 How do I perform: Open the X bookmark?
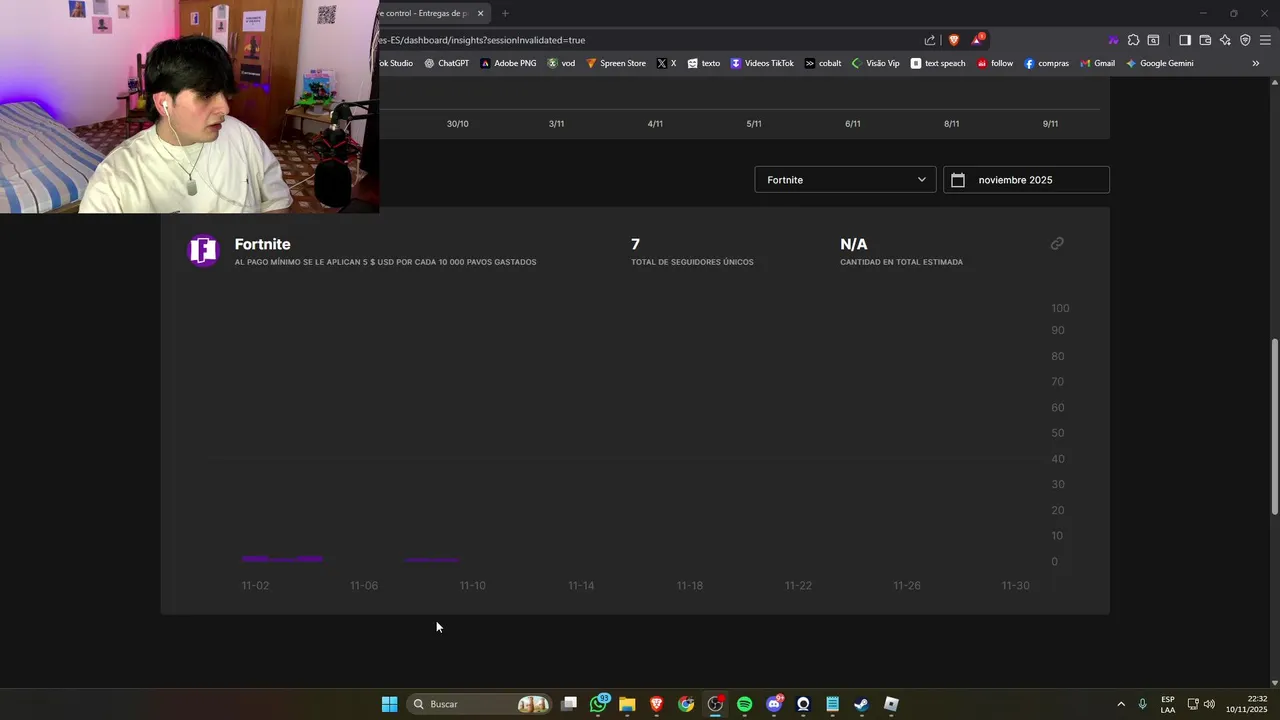(666, 63)
